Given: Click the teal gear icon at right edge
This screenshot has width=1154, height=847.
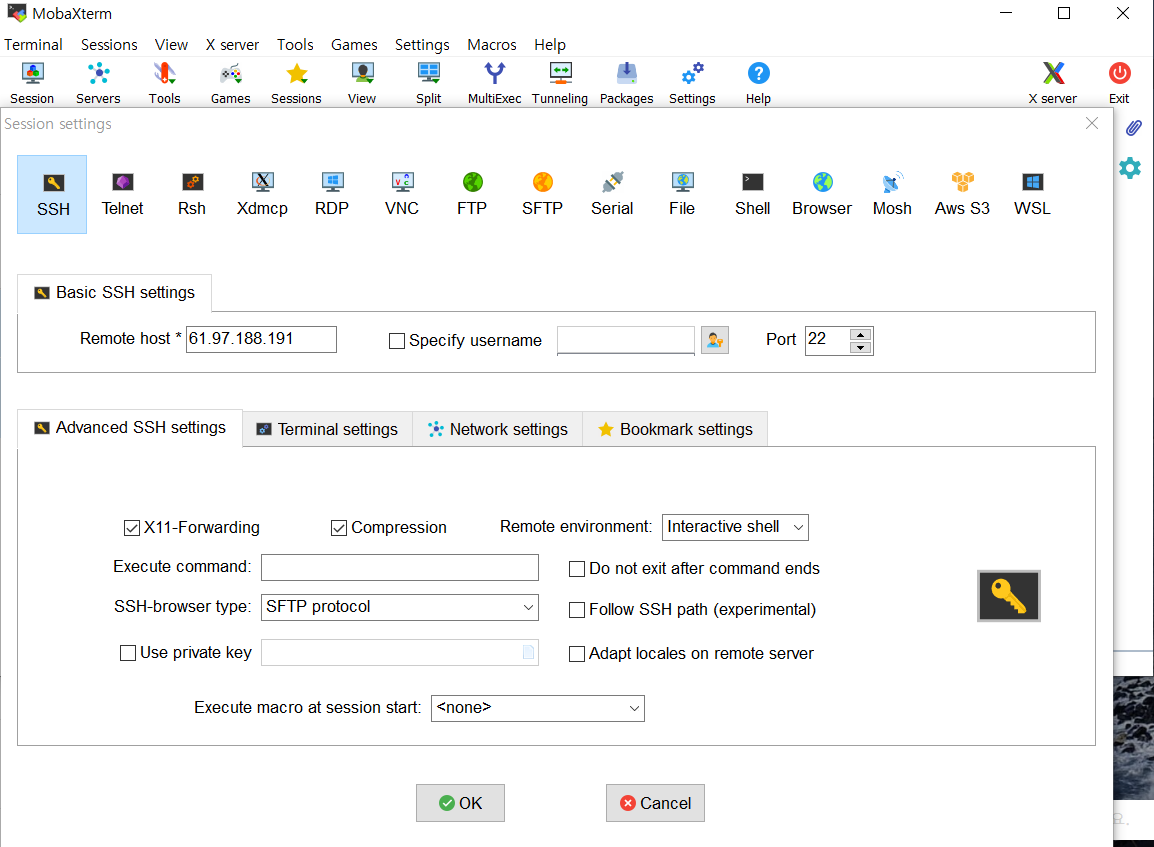Looking at the screenshot, I should coord(1130,169).
